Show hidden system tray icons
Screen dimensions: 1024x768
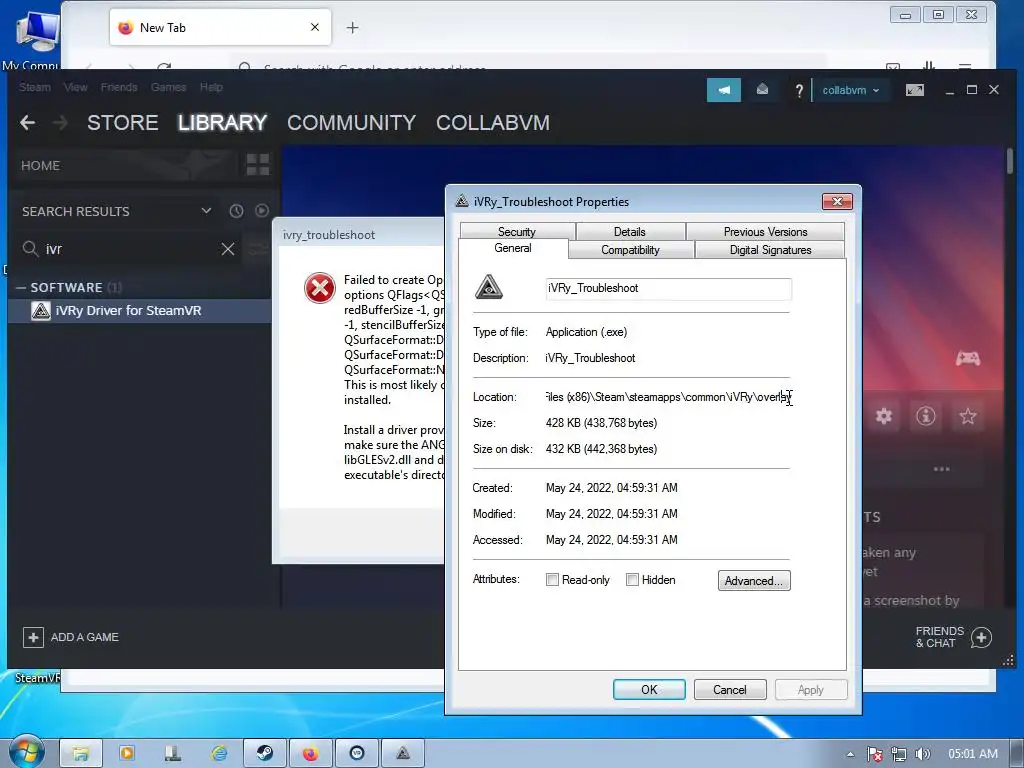(850, 754)
